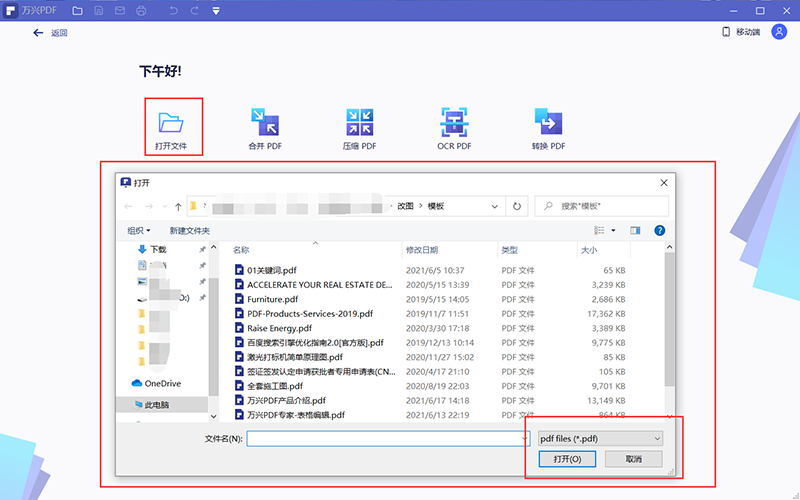The image size is (800, 500).
Task: Open the 组织 organize dropdown menu
Action: pos(139,230)
